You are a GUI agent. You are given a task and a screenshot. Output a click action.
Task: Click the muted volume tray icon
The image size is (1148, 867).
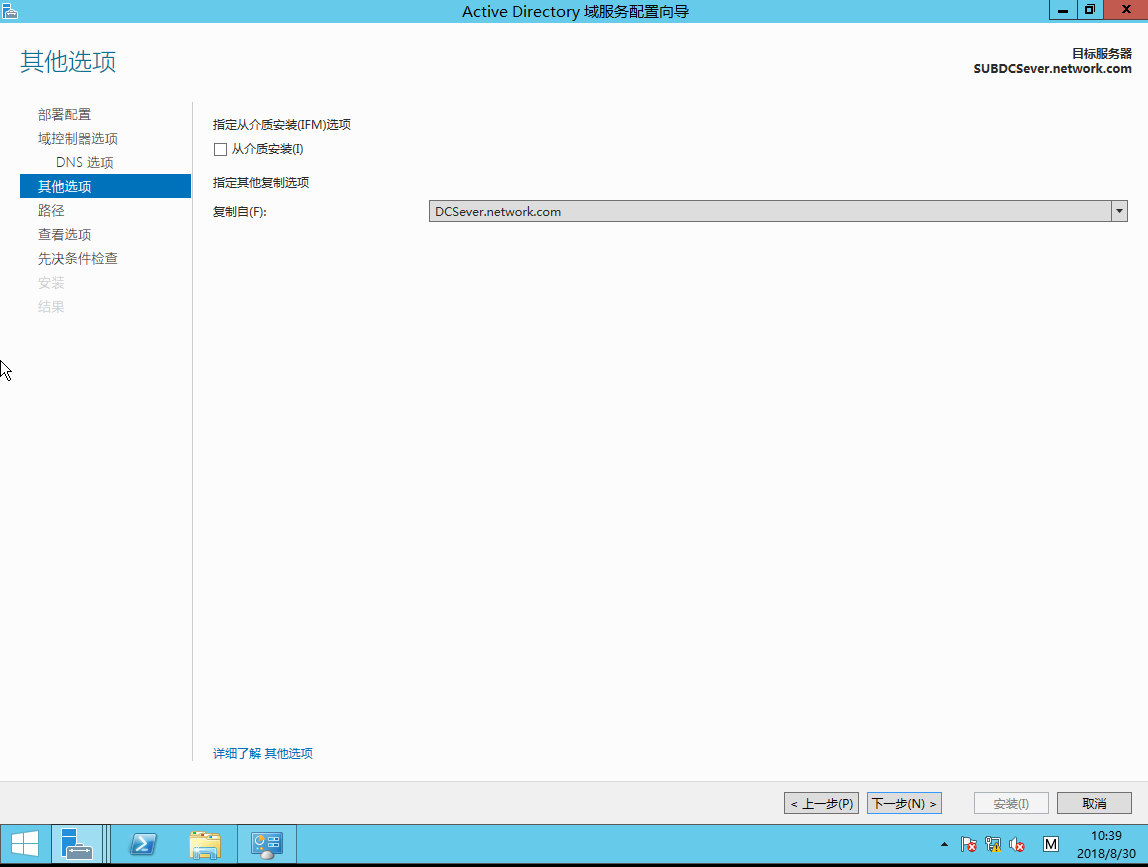tap(1017, 844)
